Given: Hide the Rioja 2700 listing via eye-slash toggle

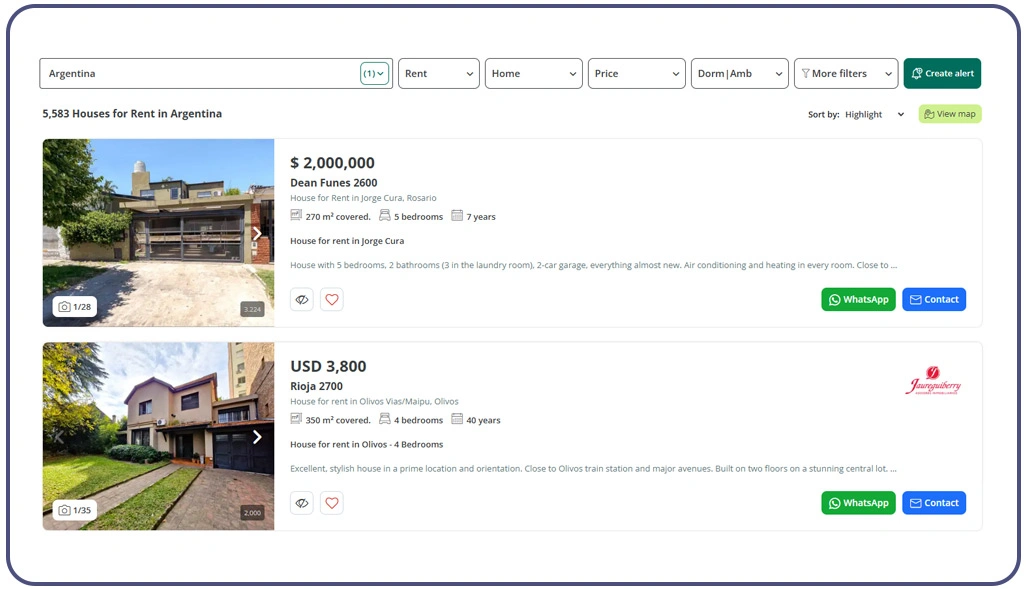Looking at the screenshot, I should pyautogui.click(x=302, y=503).
